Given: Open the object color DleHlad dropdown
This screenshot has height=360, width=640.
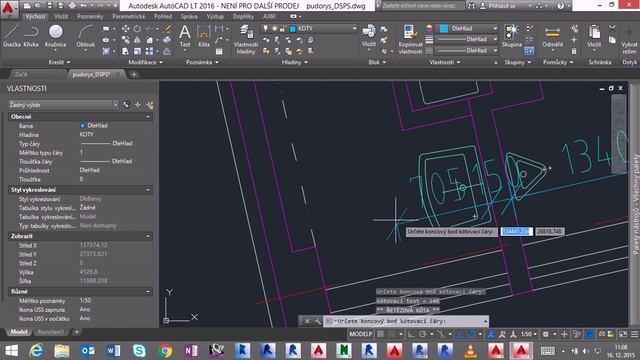Looking at the screenshot, I should [468, 29].
